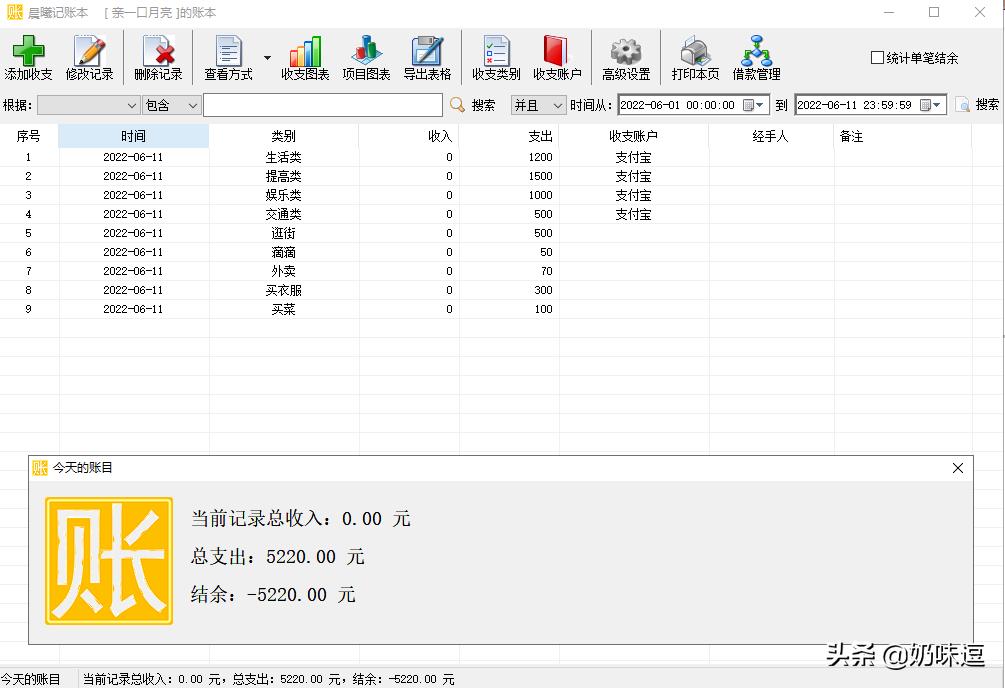
Task: Click 搜索 button beside keyword field
Action: [x=473, y=105]
